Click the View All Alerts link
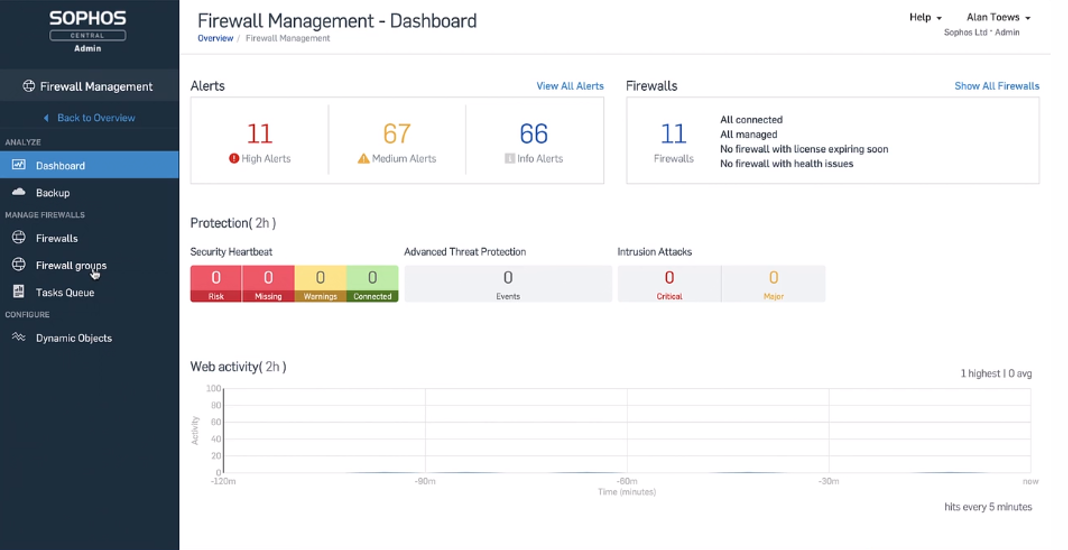This screenshot has width=1068, height=550. pos(570,86)
